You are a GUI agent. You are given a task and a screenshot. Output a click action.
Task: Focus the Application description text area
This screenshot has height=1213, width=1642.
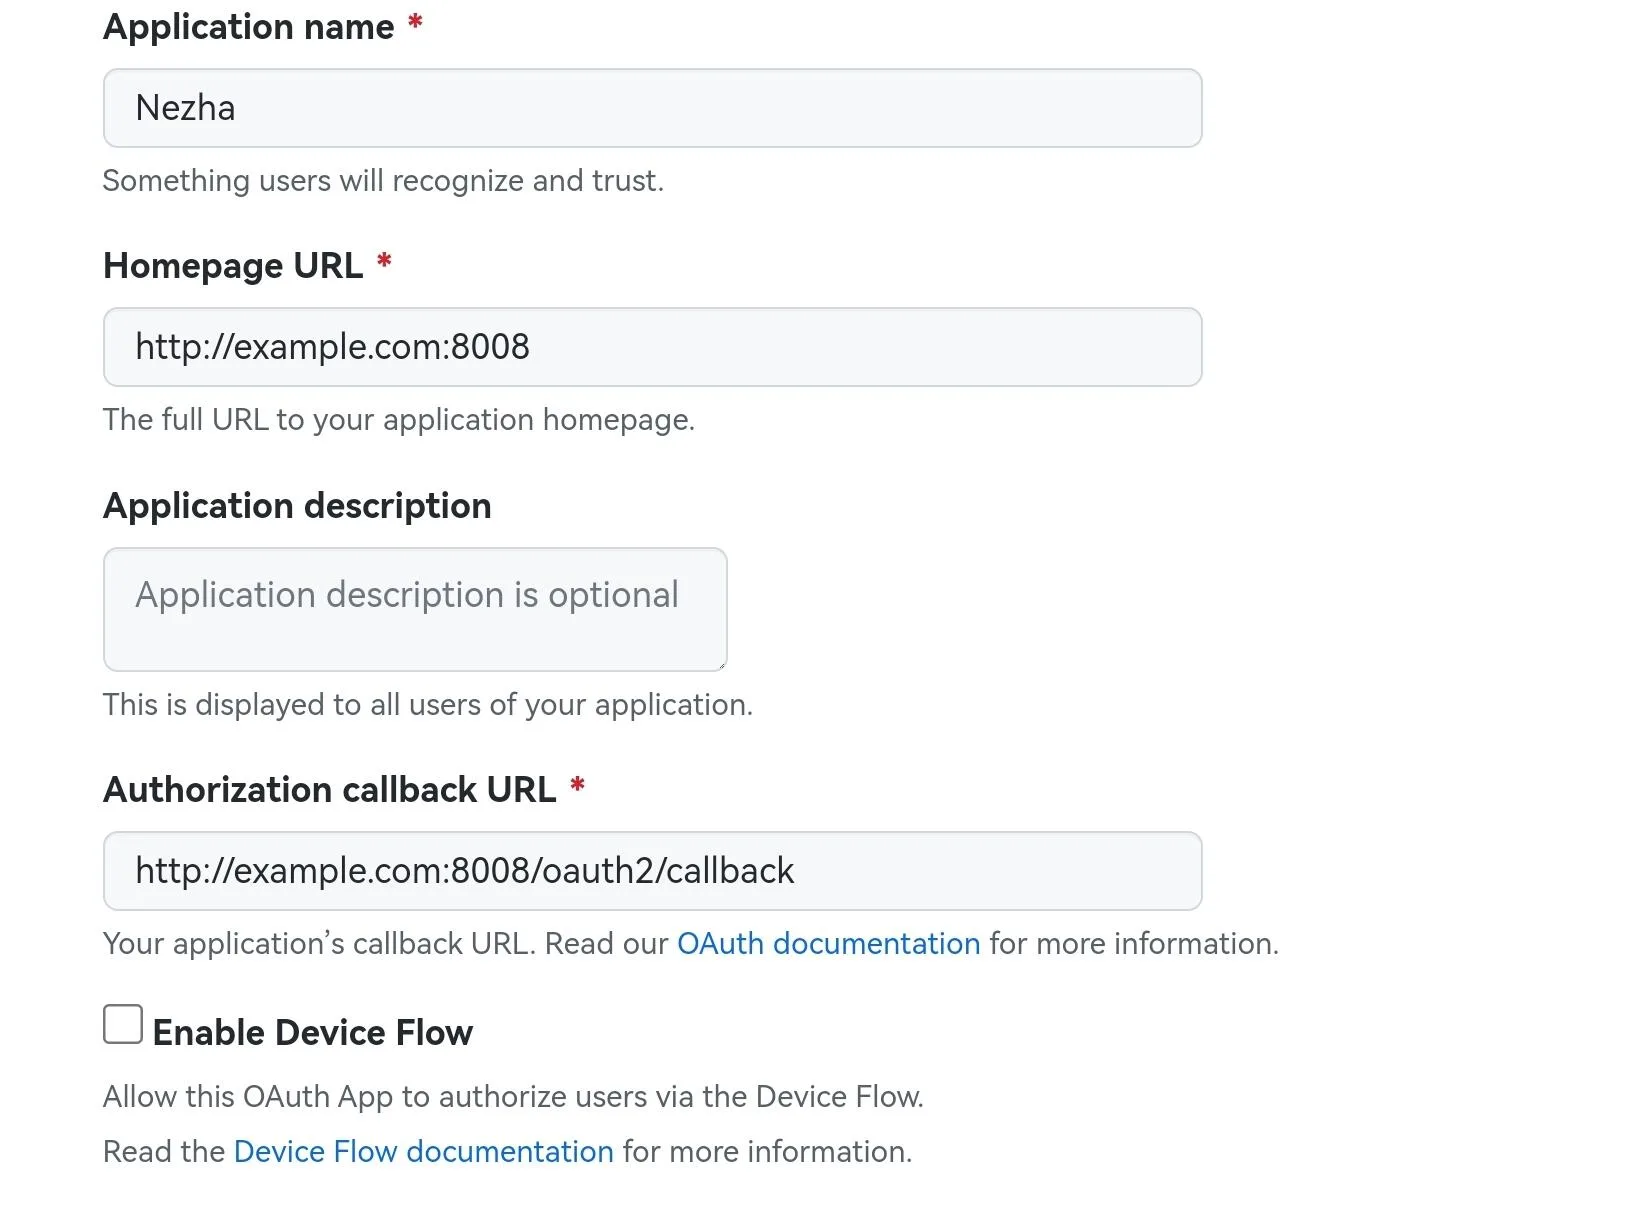point(415,609)
